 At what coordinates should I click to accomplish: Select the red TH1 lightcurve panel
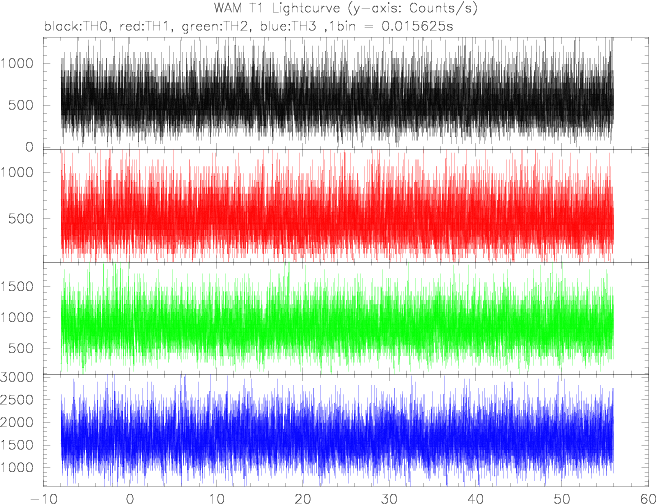[x=347, y=206]
